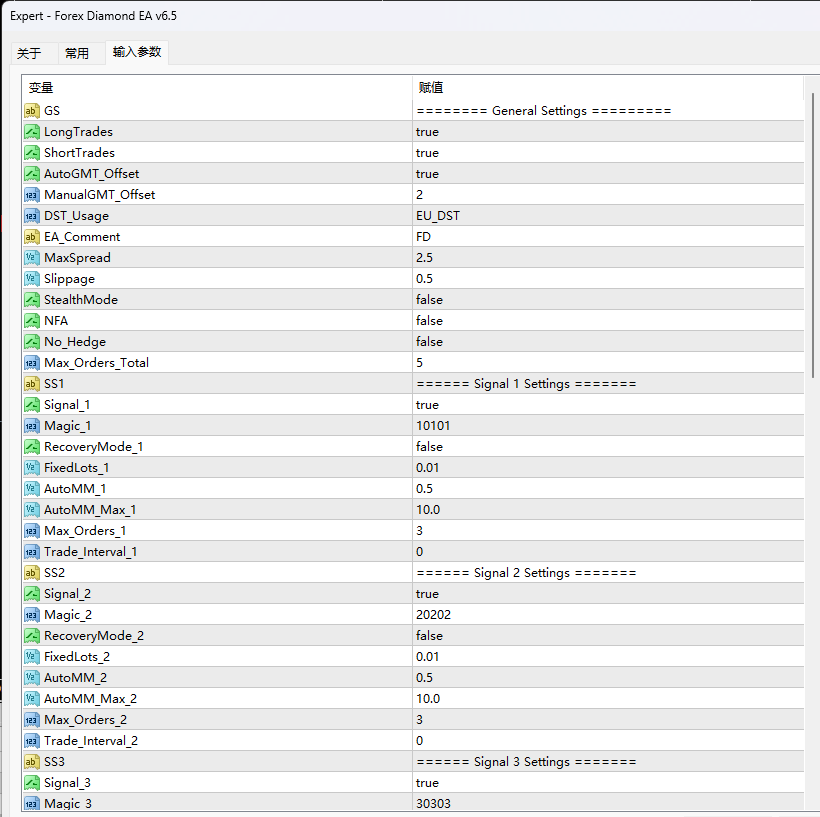Click the bool icon beside ShortTrades
This screenshot has width=820, height=817.
pos(31,153)
